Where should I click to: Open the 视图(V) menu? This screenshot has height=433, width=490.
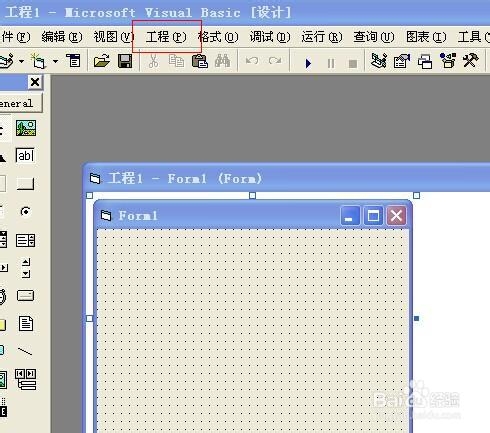click(114, 37)
